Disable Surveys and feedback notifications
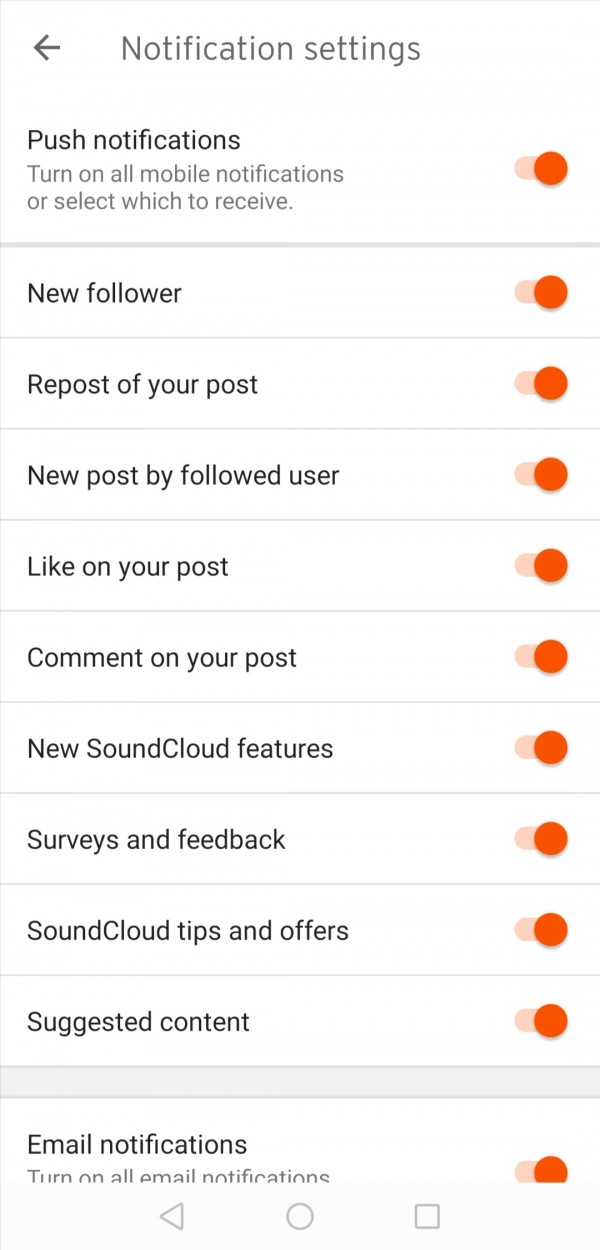Viewport: 600px width, 1250px height. click(542, 839)
